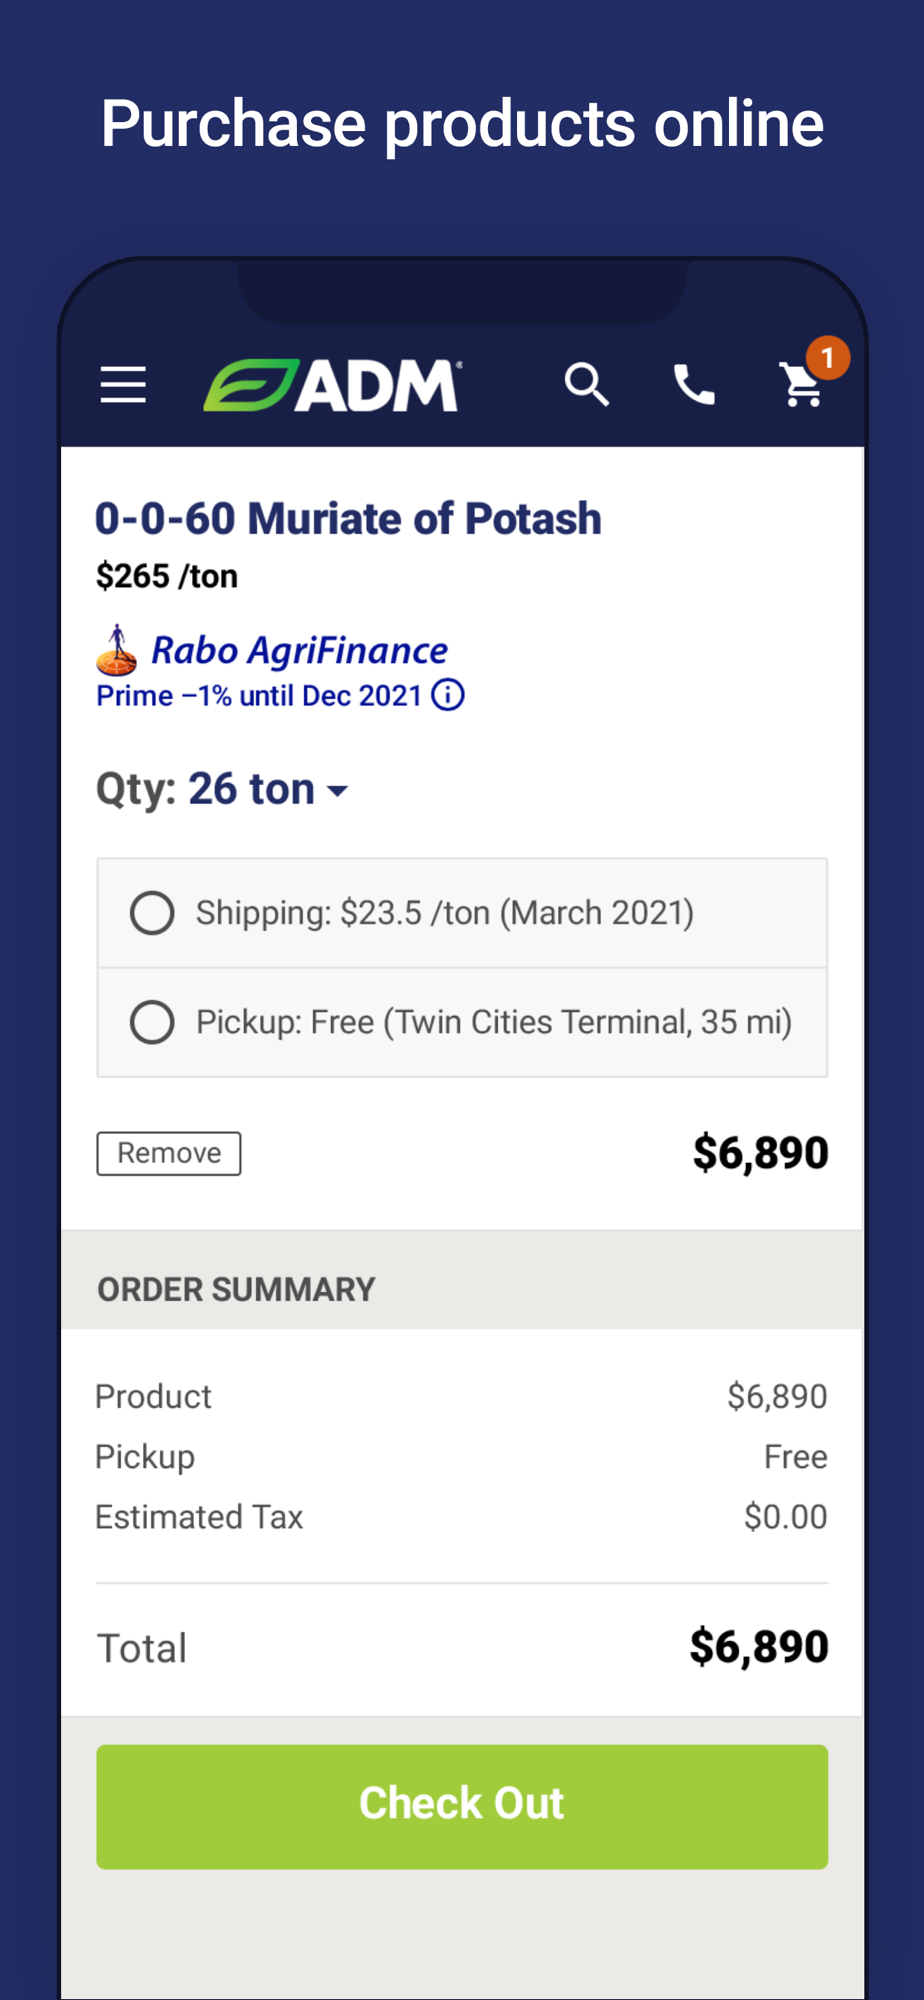Select the Shipping $23.5 /ton option

click(x=152, y=913)
